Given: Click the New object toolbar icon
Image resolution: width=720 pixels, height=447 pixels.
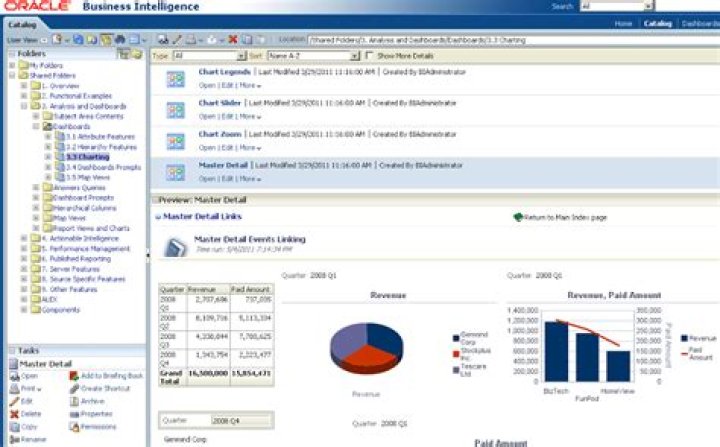Looking at the screenshot, I should (57, 40).
